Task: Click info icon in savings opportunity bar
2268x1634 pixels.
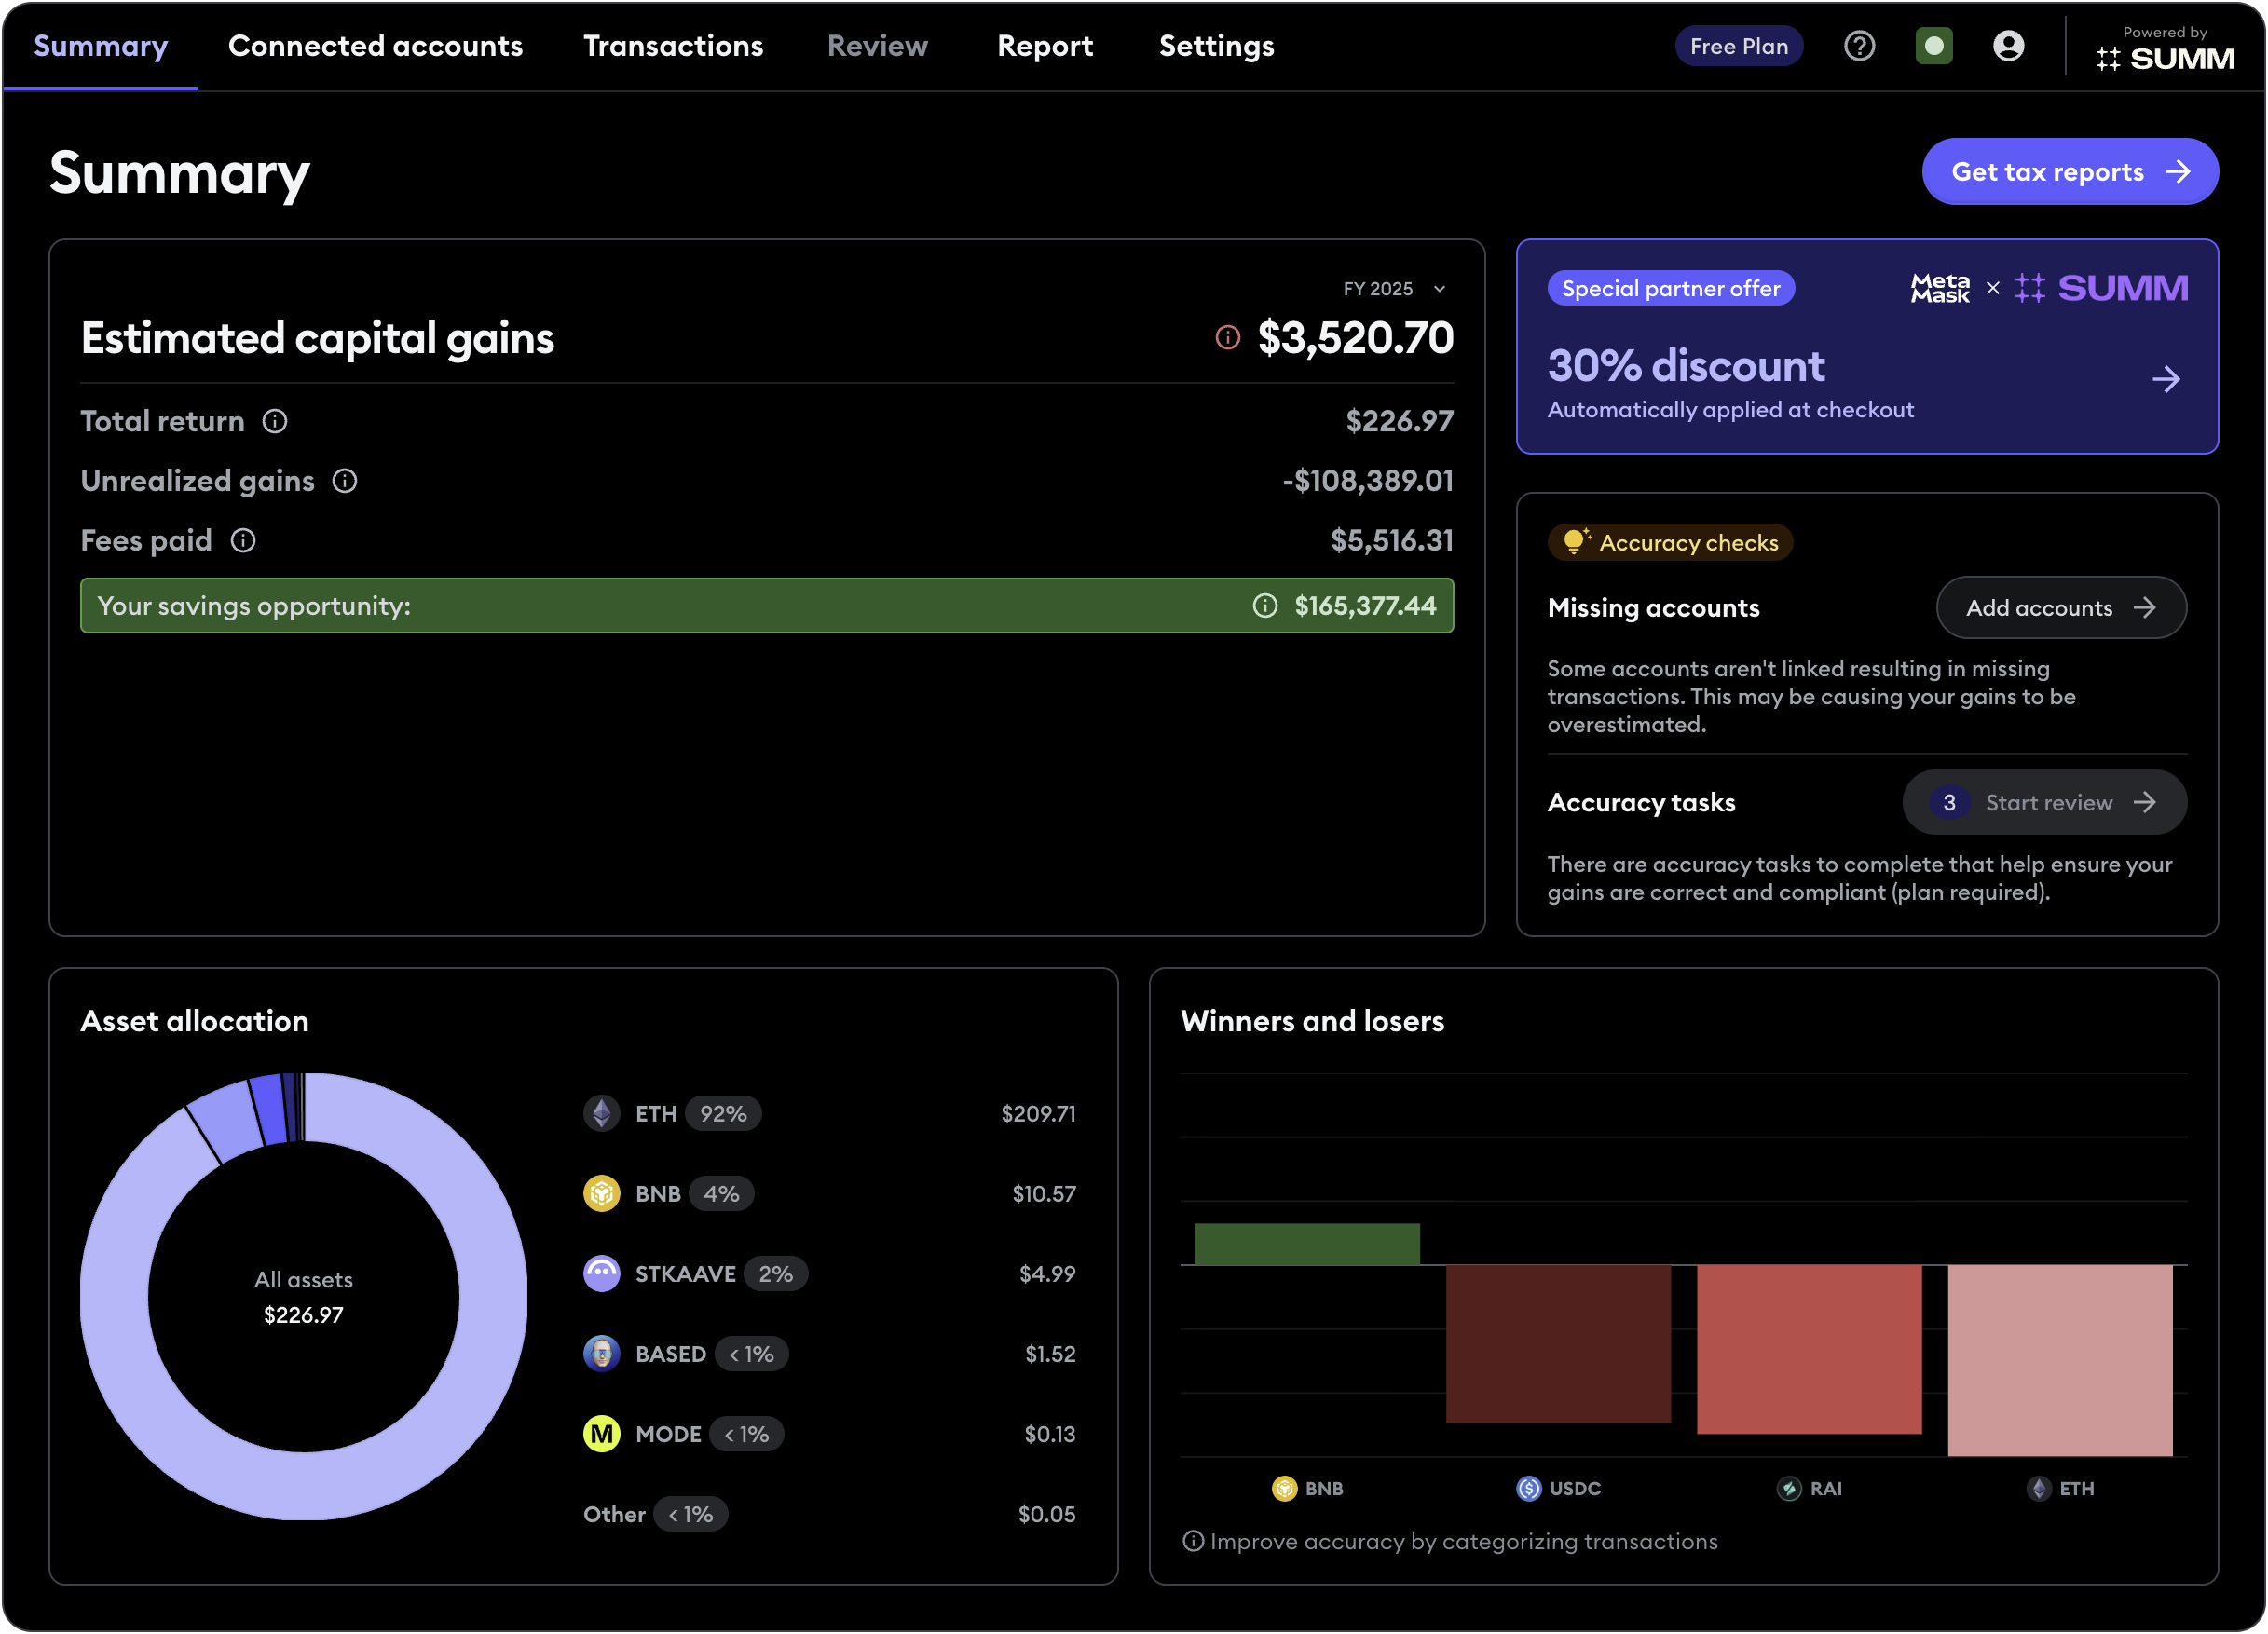Action: 1265,606
